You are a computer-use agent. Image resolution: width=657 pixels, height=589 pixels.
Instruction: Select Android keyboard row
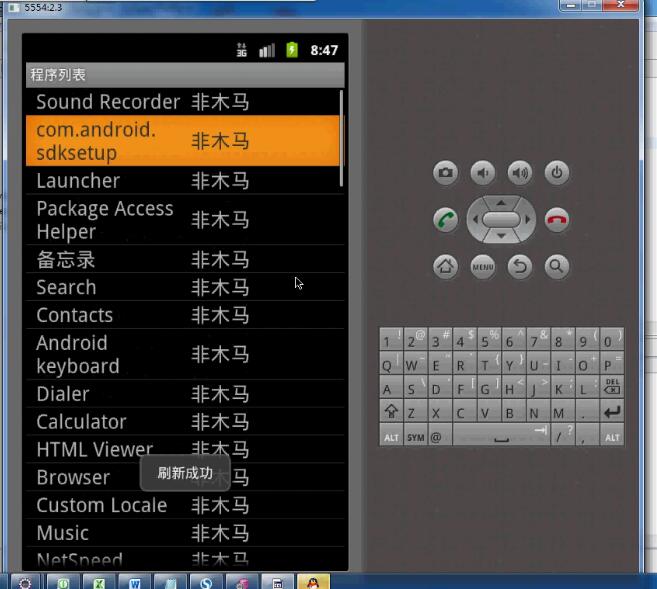point(185,354)
